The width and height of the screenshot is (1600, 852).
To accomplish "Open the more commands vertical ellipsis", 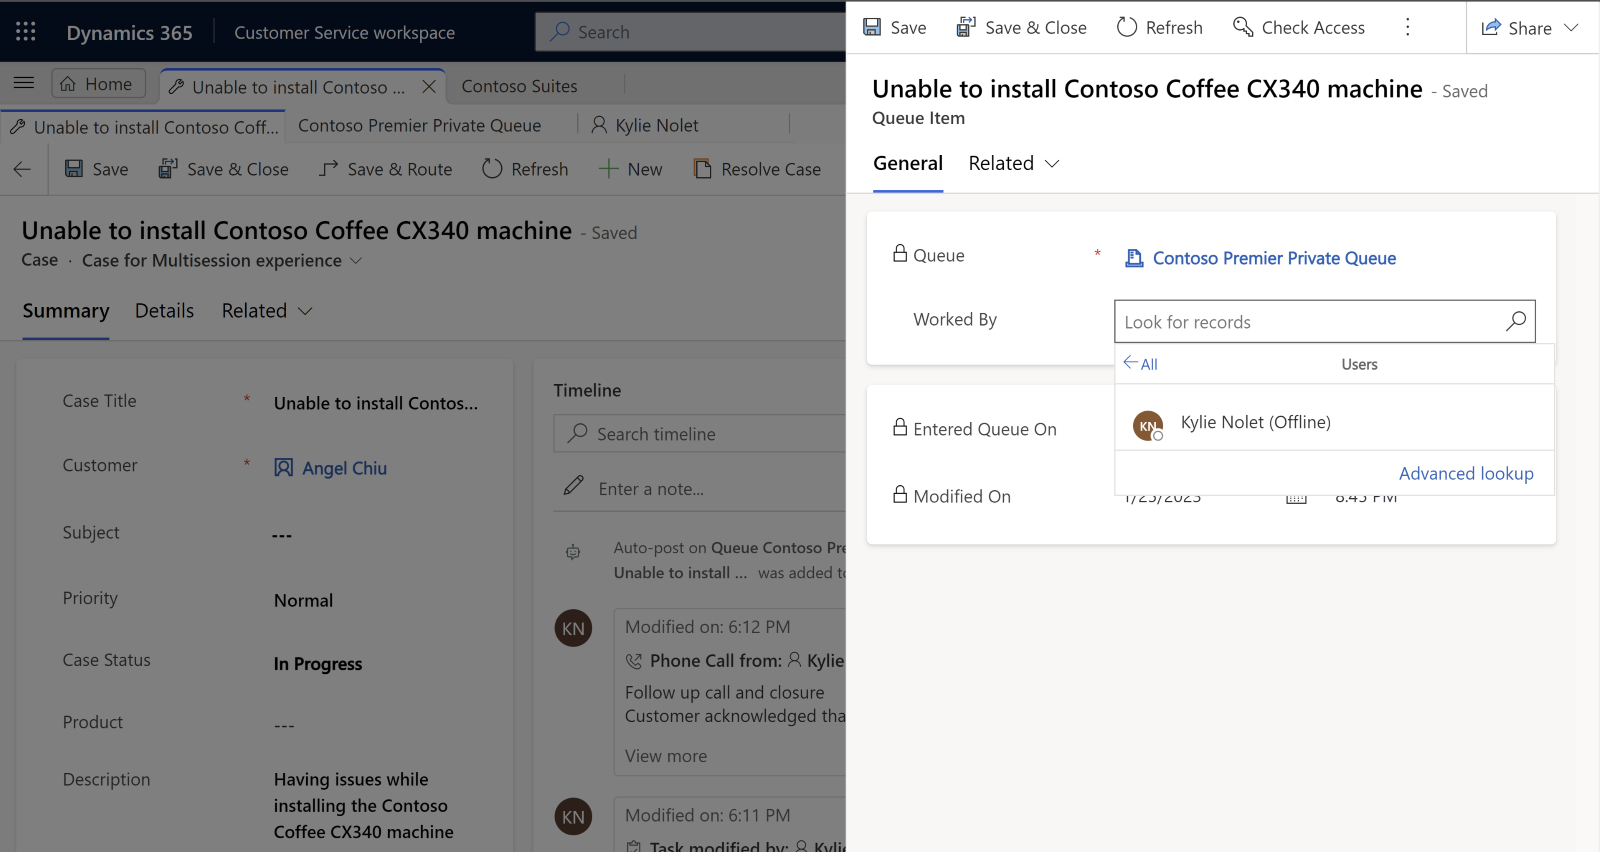I will (x=1407, y=27).
